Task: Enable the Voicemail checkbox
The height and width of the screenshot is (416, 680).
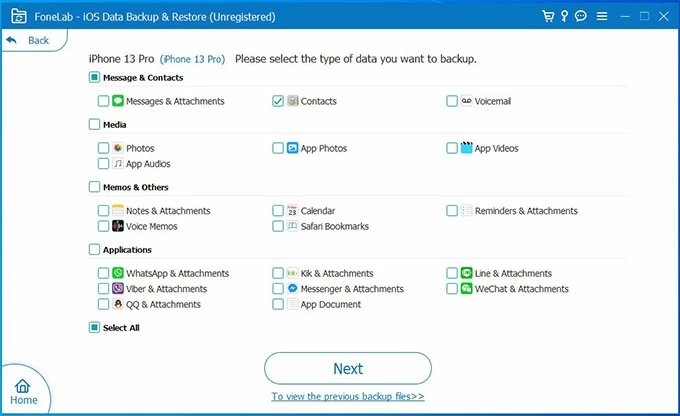Action: click(x=452, y=101)
